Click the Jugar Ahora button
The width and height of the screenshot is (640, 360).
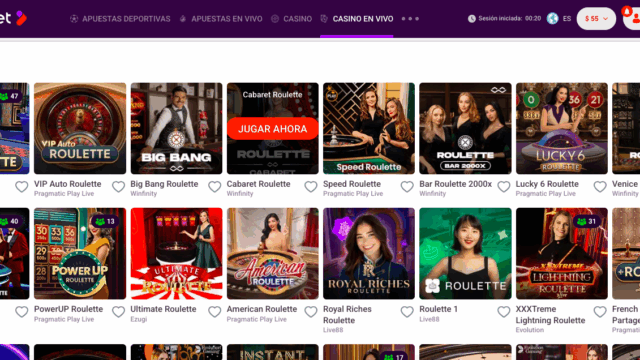pos(273,129)
